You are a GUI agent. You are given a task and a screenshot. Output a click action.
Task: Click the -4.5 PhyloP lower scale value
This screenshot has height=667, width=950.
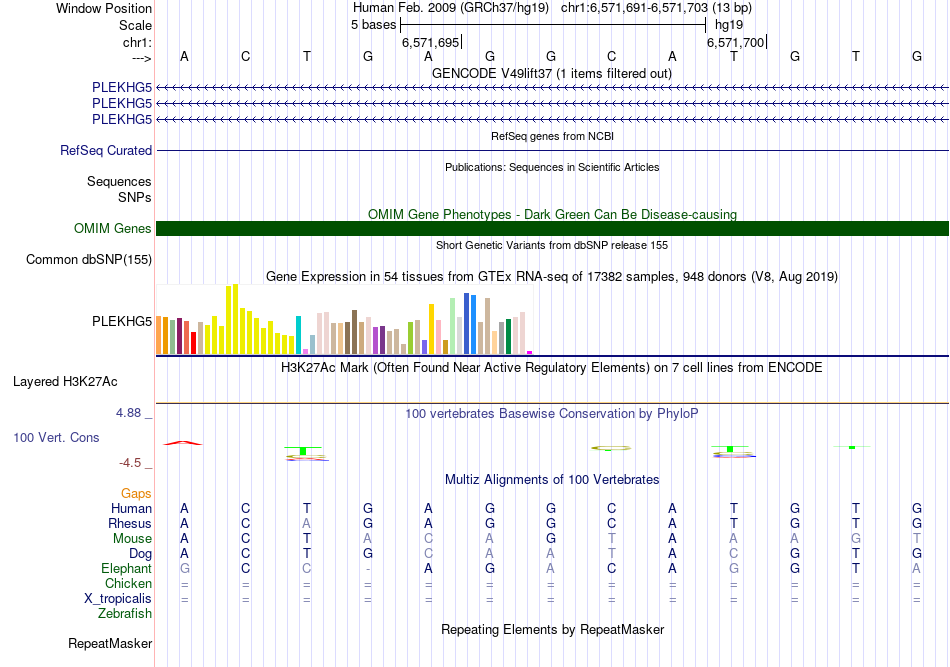pos(130,463)
